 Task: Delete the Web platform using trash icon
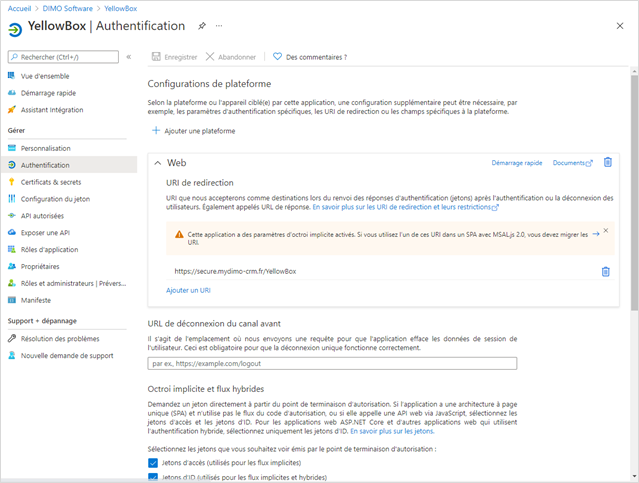[608, 162]
